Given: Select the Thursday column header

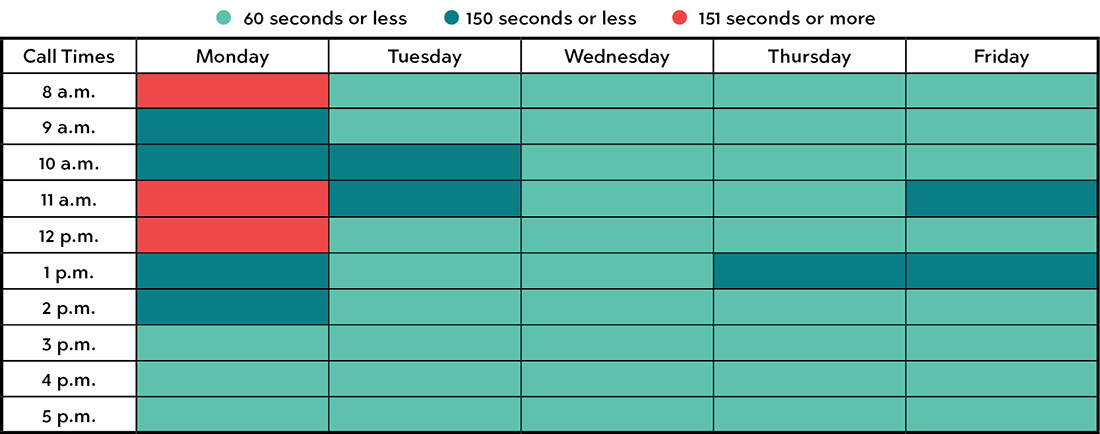Looking at the screenshot, I should click(808, 56).
